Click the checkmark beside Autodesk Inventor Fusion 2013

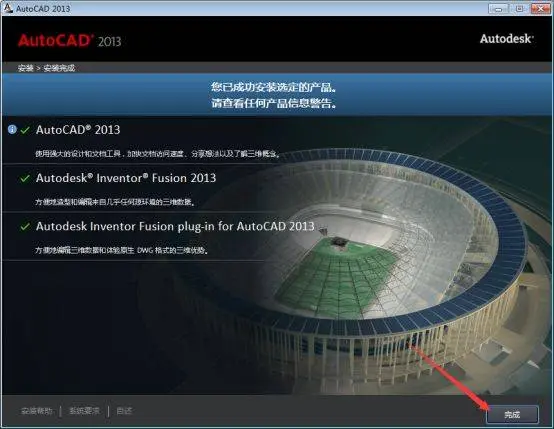25,178
